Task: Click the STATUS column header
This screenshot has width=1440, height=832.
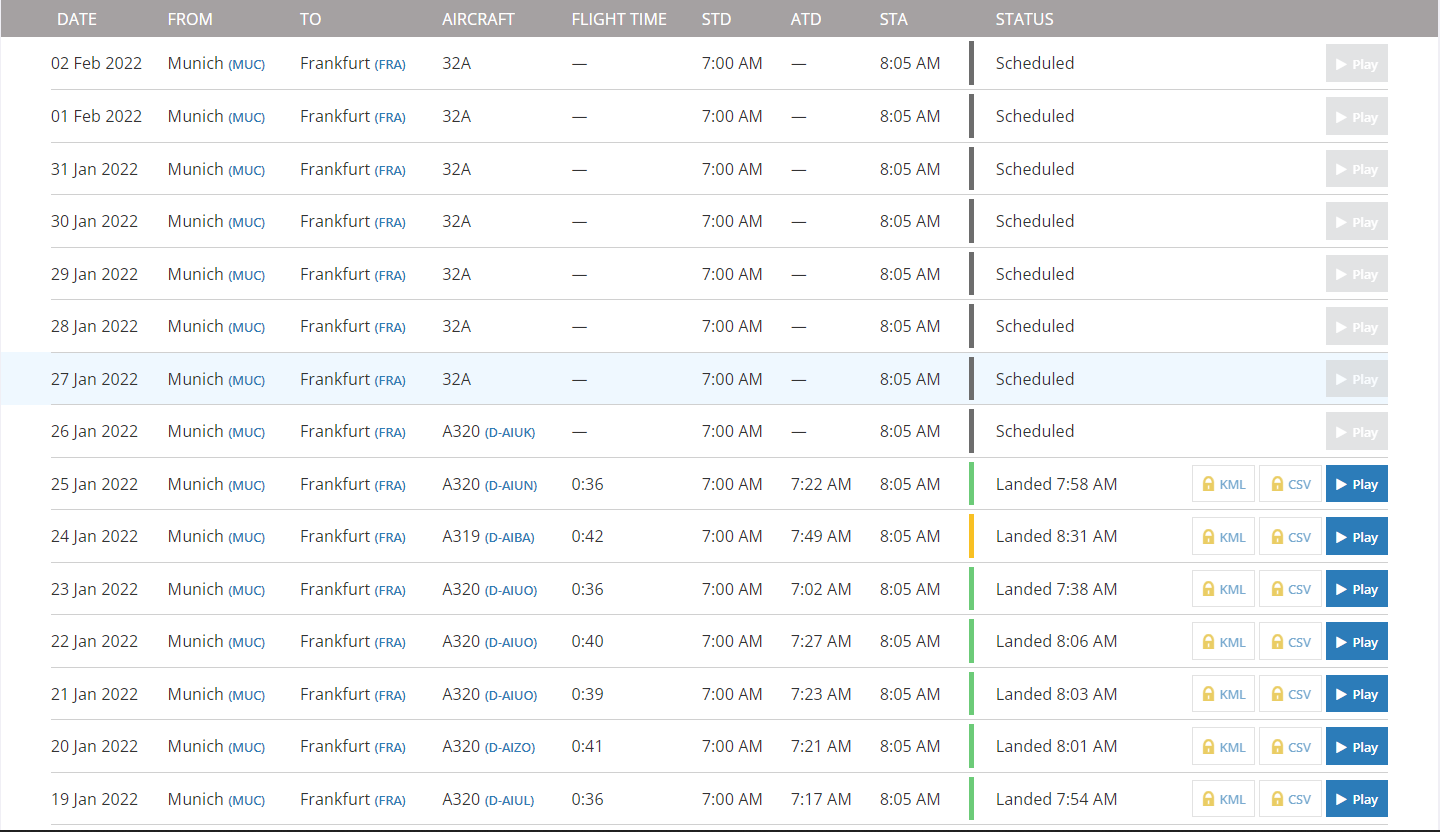Action: pyautogui.click(x=1024, y=19)
